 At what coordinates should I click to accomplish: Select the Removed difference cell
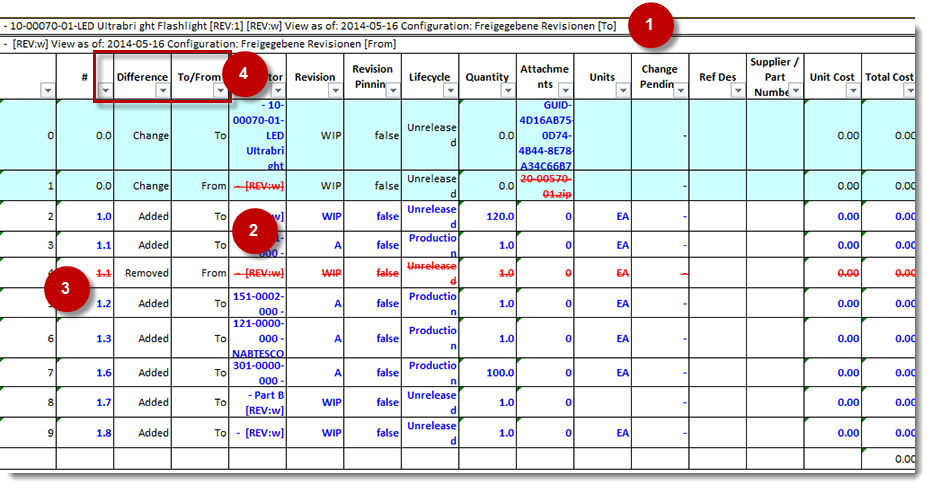point(142,273)
